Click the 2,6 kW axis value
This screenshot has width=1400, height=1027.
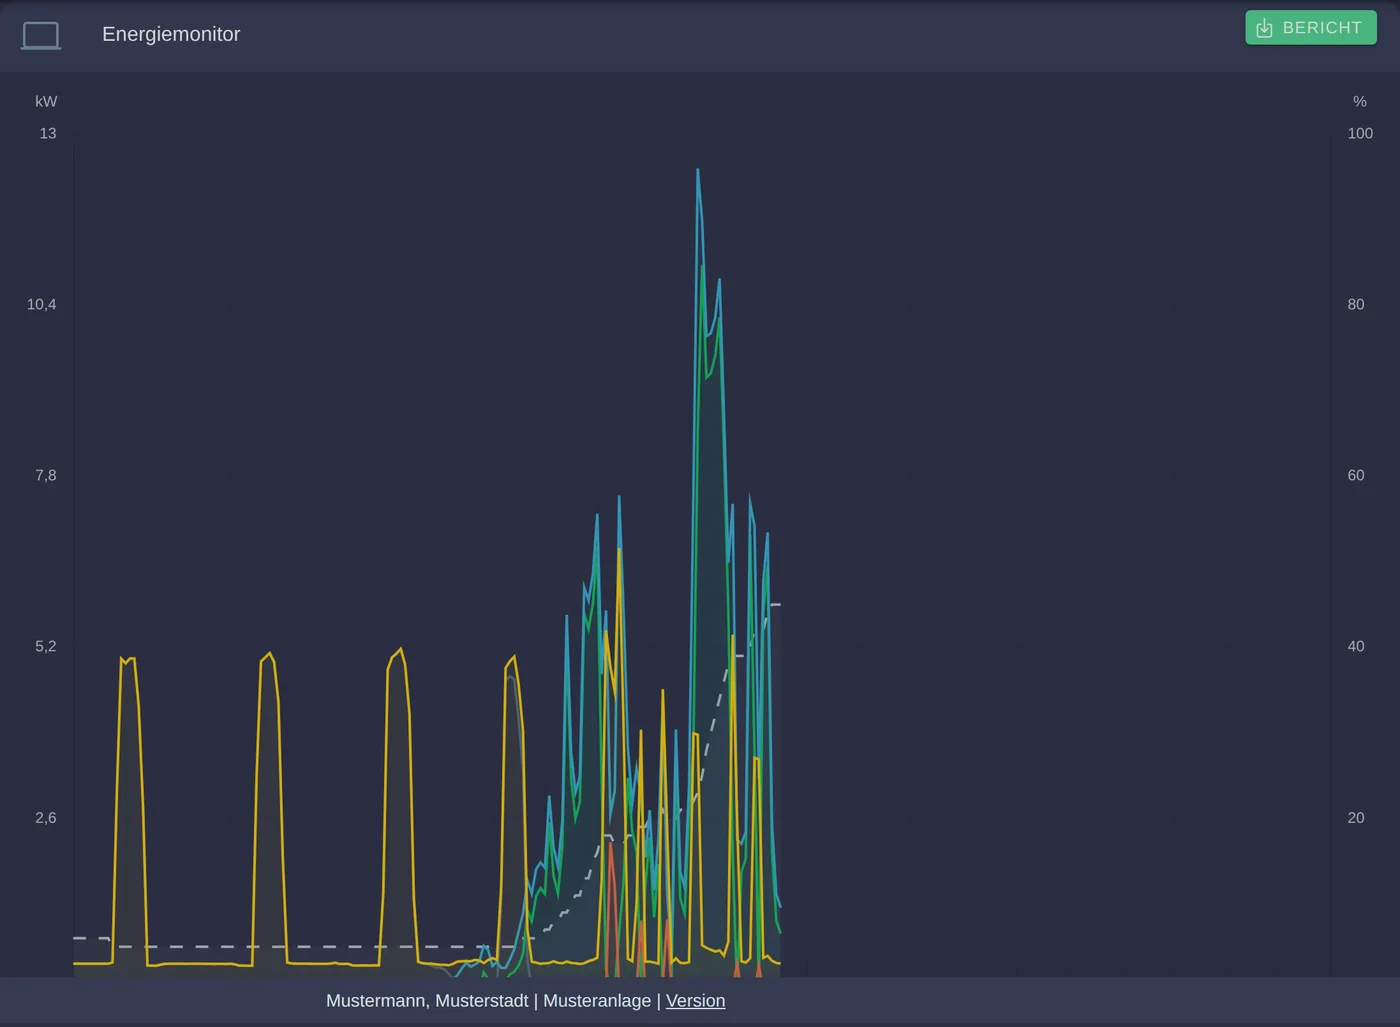[46, 817]
